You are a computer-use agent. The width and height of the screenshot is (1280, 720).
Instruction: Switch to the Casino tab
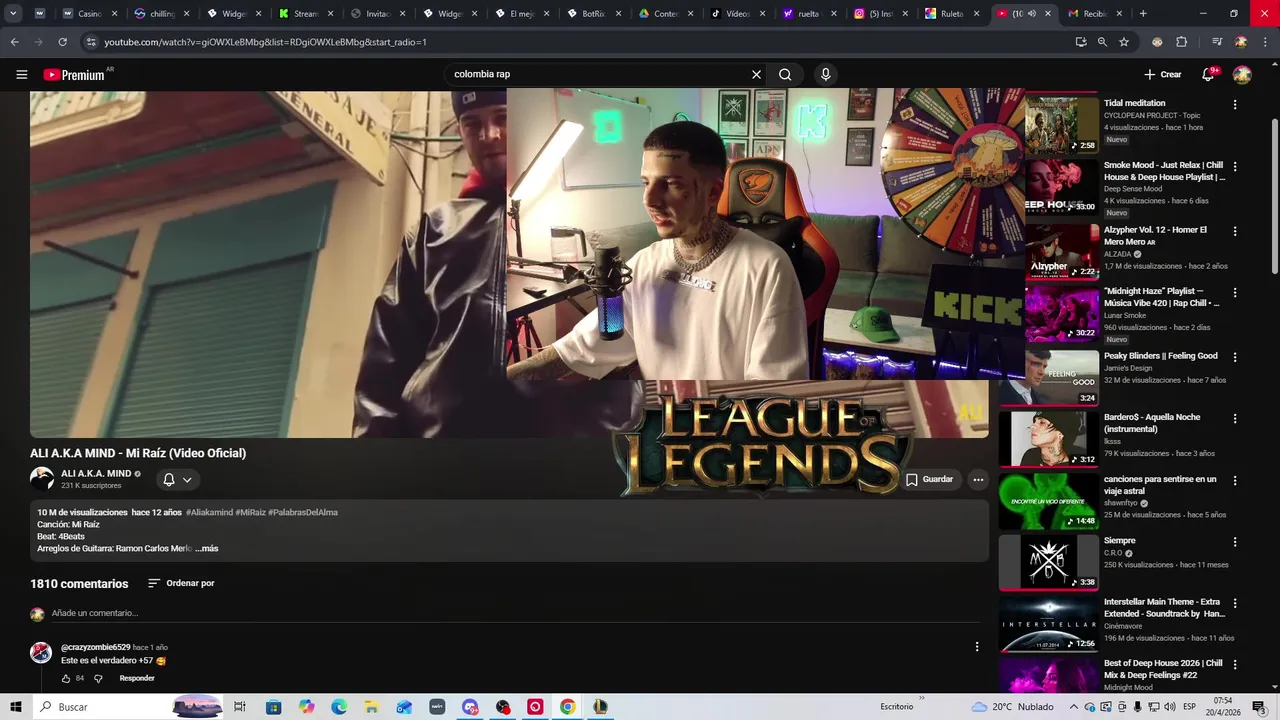tap(89, 14)
